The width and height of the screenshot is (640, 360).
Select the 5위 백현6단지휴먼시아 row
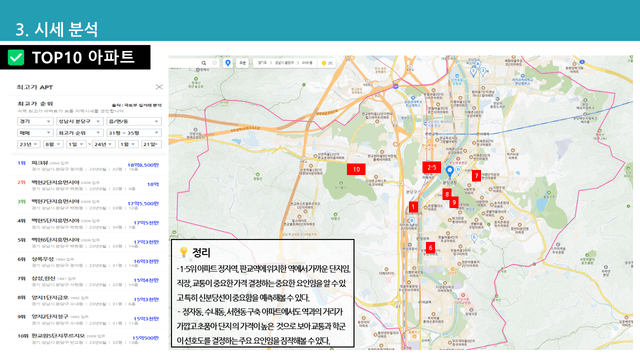88,242
